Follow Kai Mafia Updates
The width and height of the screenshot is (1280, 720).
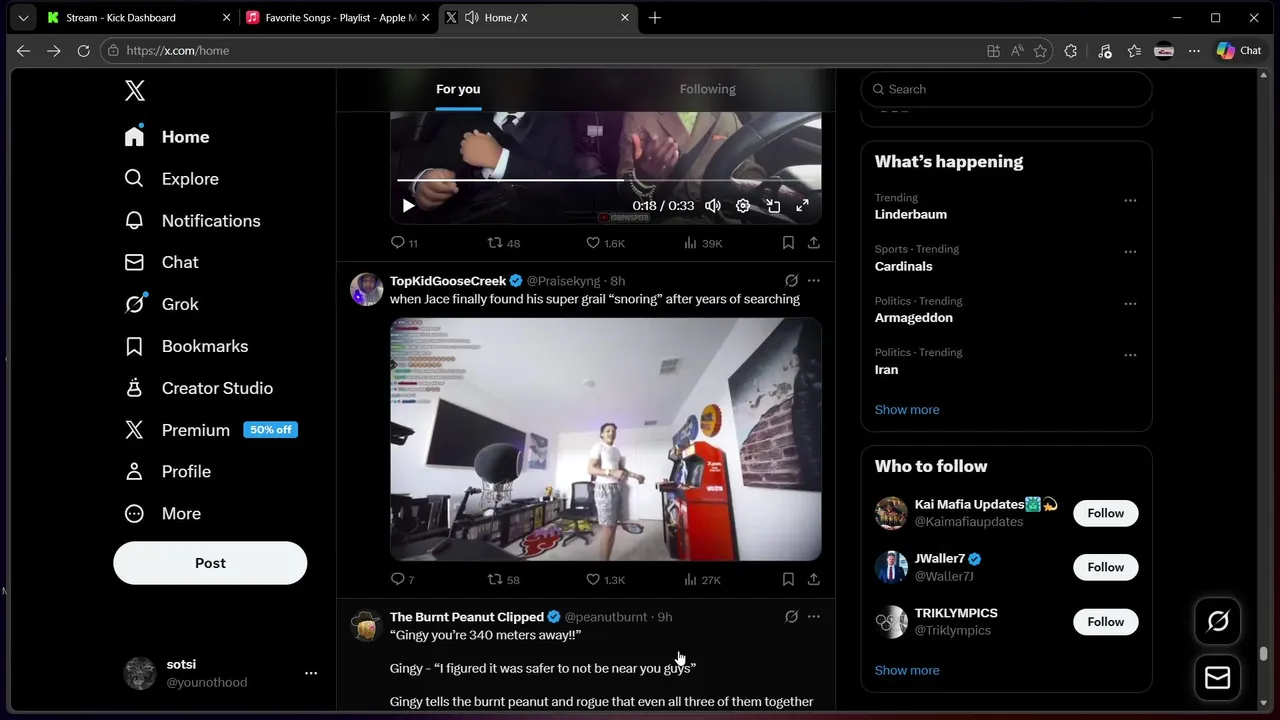[1106, 513]
